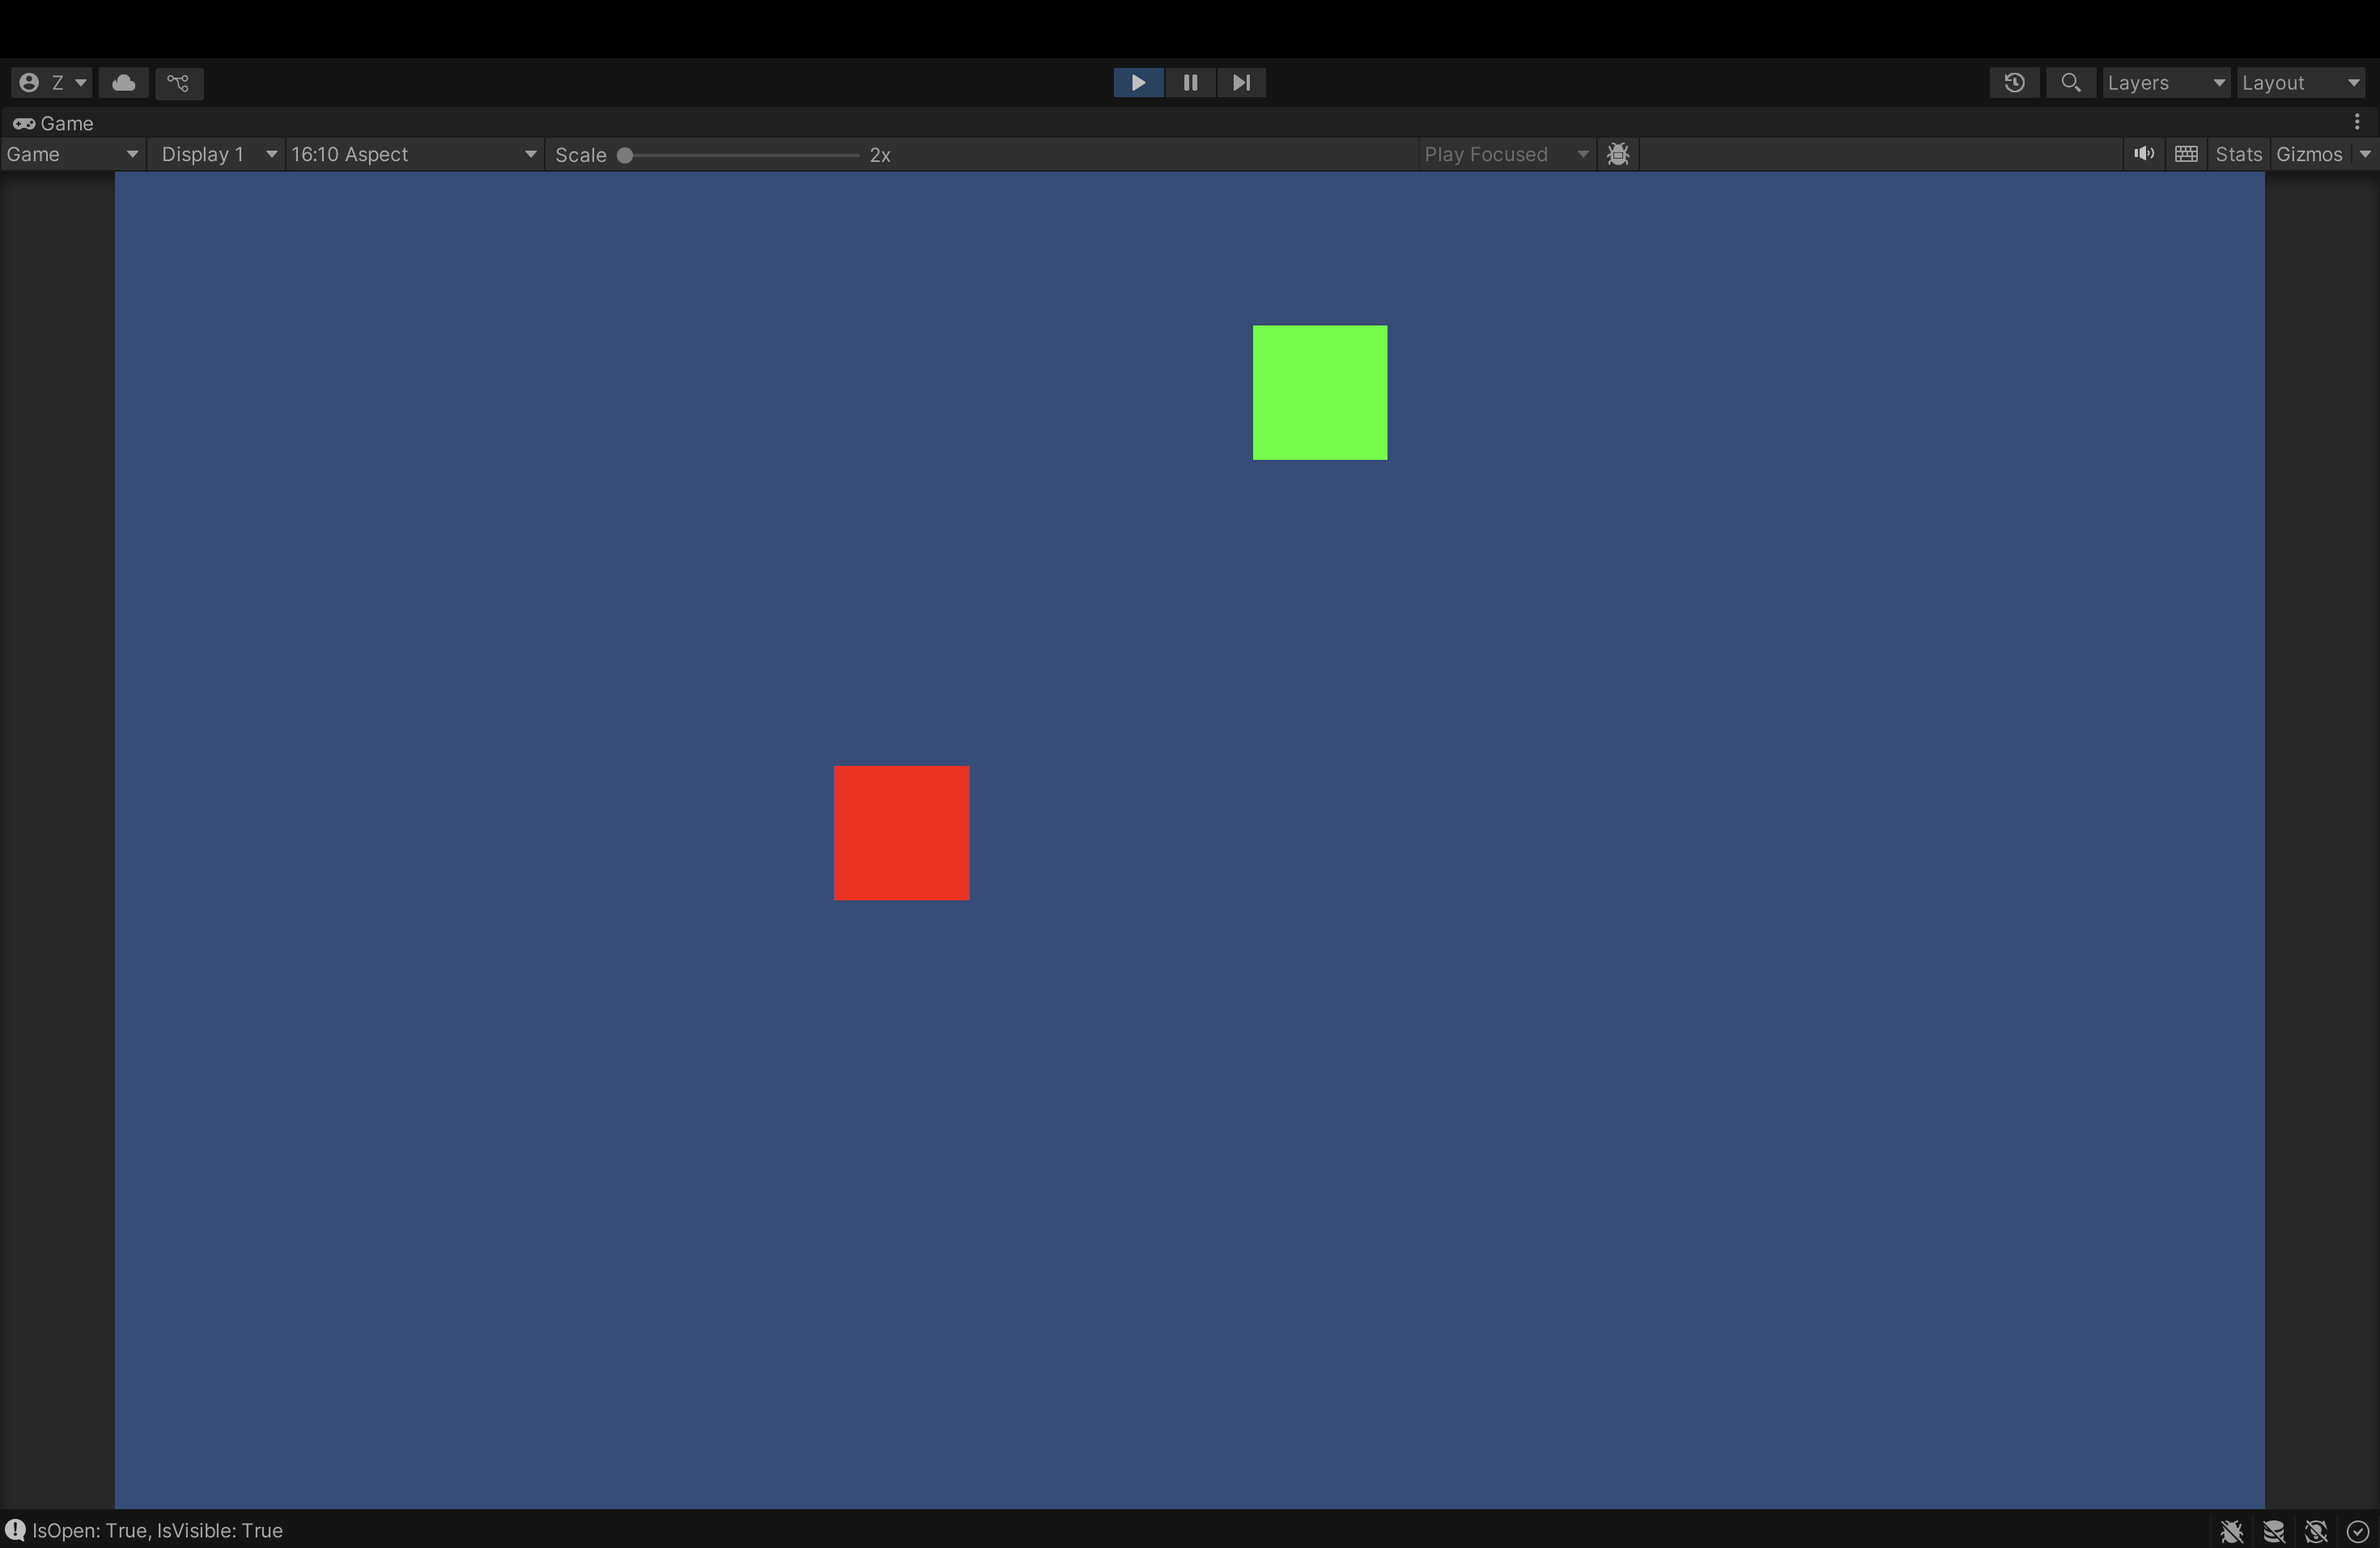Viewport: 2380px width, 1548px height.
Task: Open the Layout dropdown
Action: (2300, 83)
